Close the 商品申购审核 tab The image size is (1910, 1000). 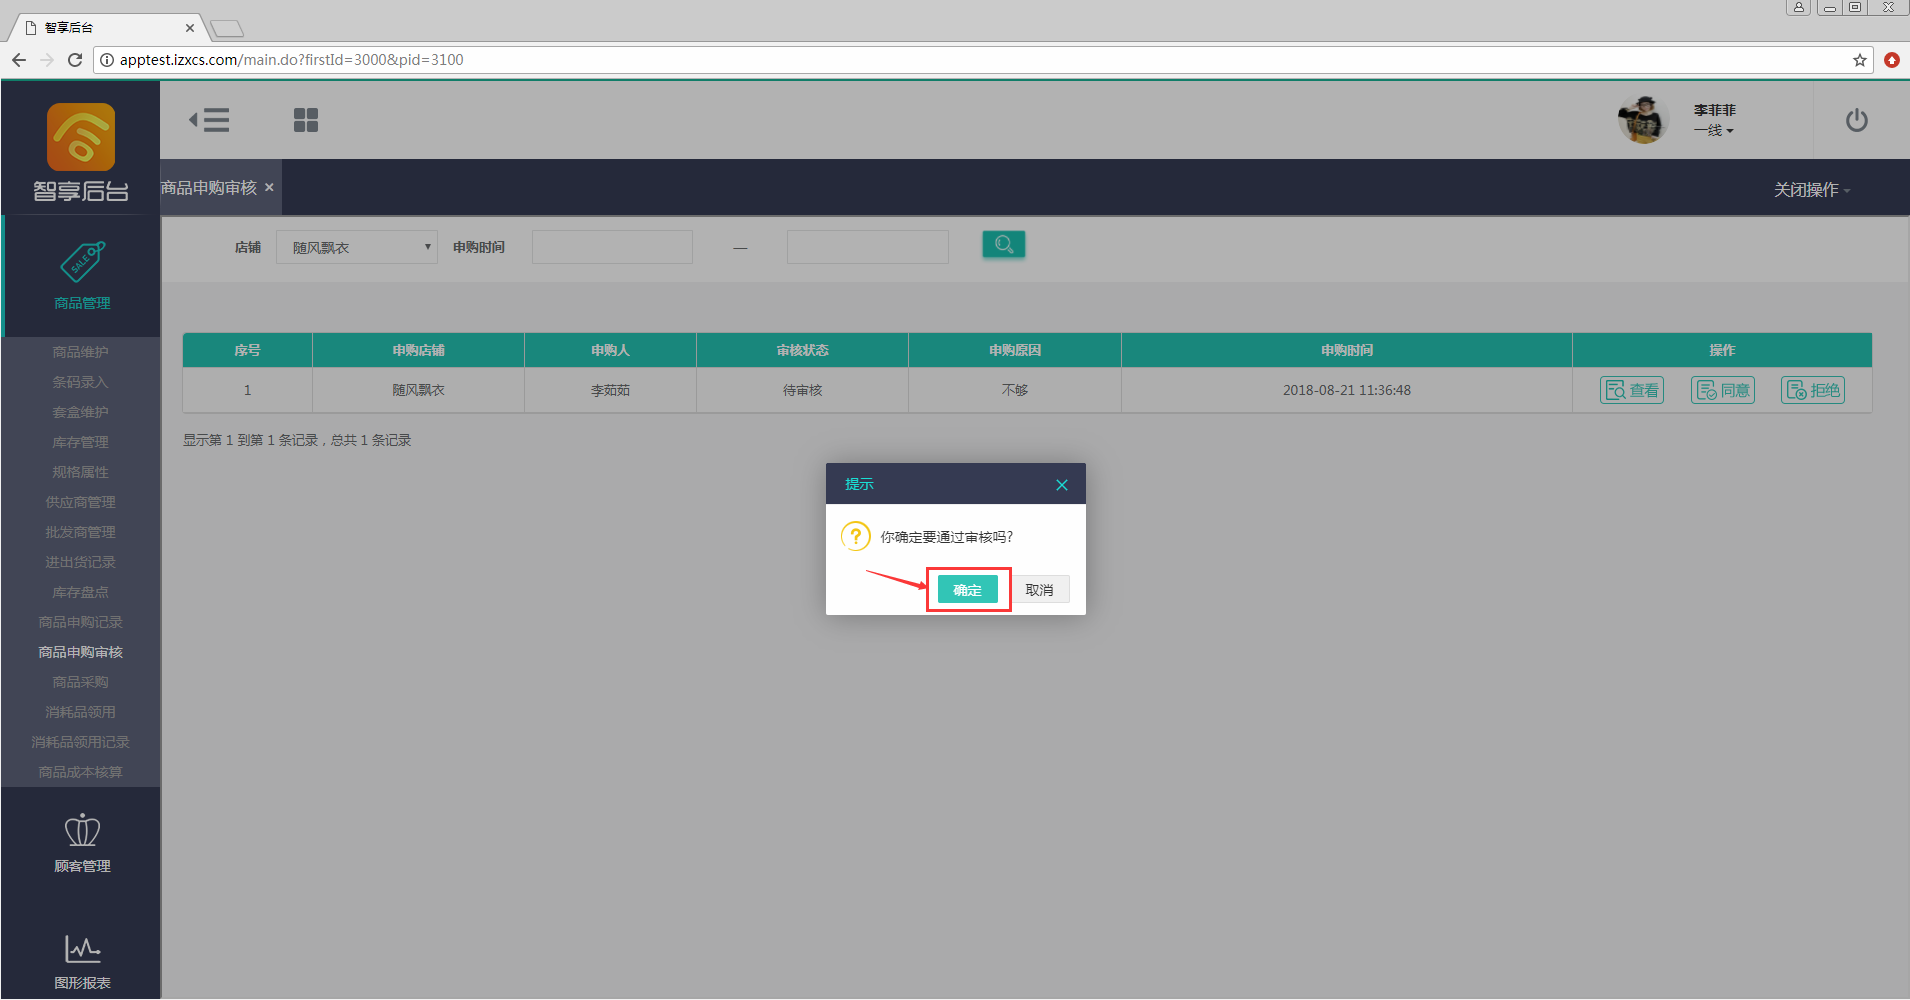tap(269, 188)
